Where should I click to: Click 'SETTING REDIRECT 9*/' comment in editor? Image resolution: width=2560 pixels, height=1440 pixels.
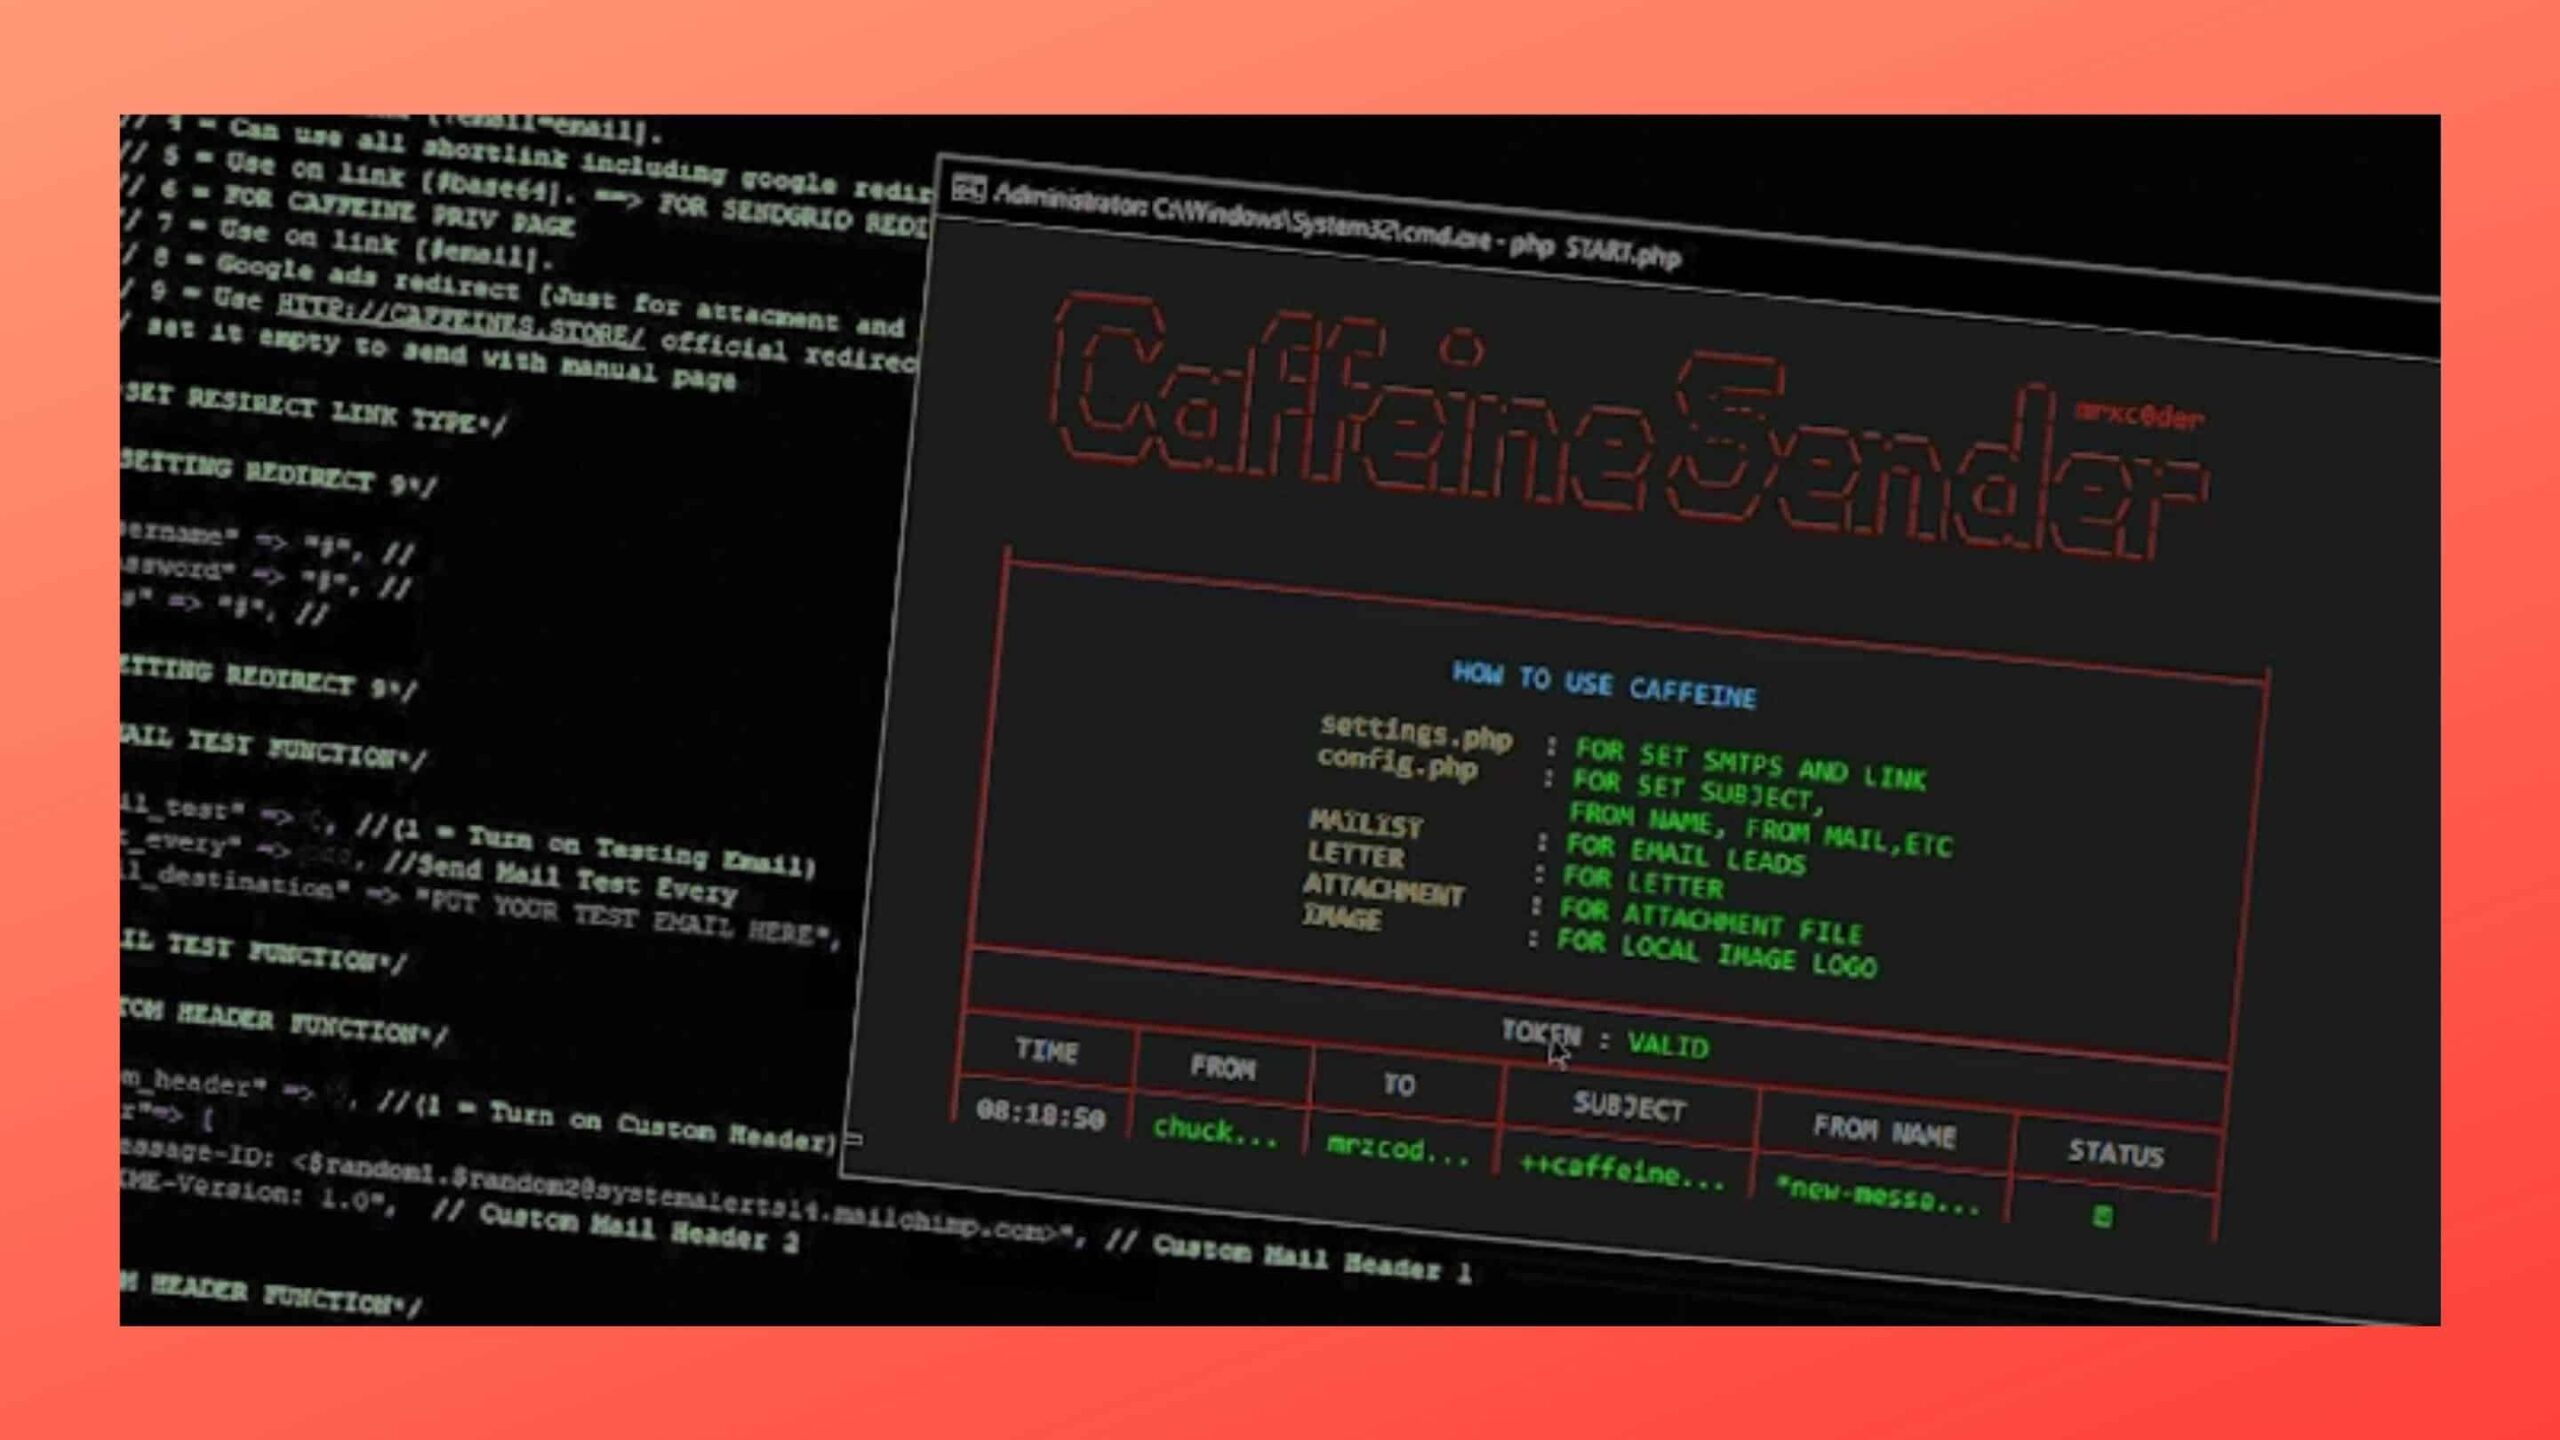278,473
